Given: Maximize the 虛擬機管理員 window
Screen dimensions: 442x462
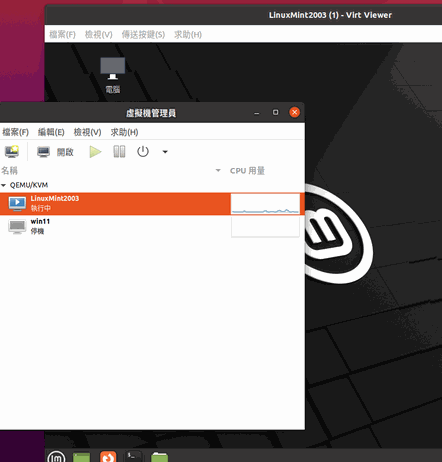Looking at the screenshot, I should point(275,112).
